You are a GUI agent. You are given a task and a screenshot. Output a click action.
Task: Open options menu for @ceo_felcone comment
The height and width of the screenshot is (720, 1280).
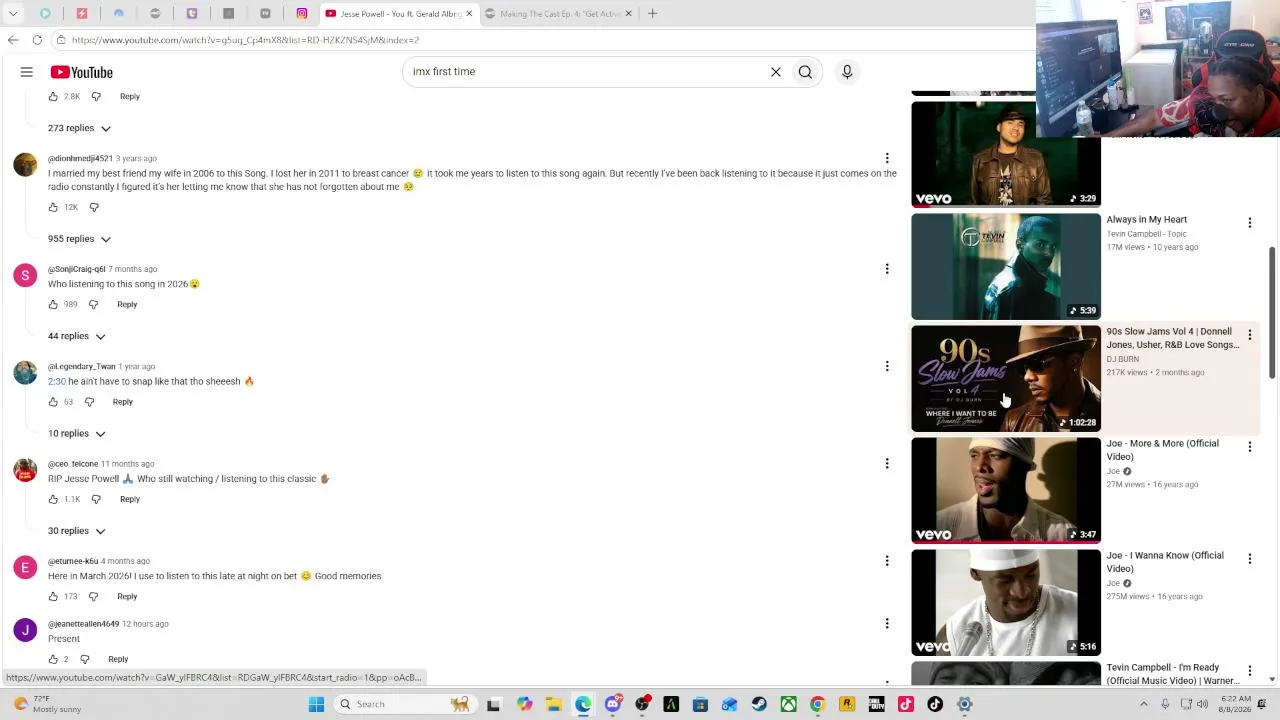tap(887, 464)
